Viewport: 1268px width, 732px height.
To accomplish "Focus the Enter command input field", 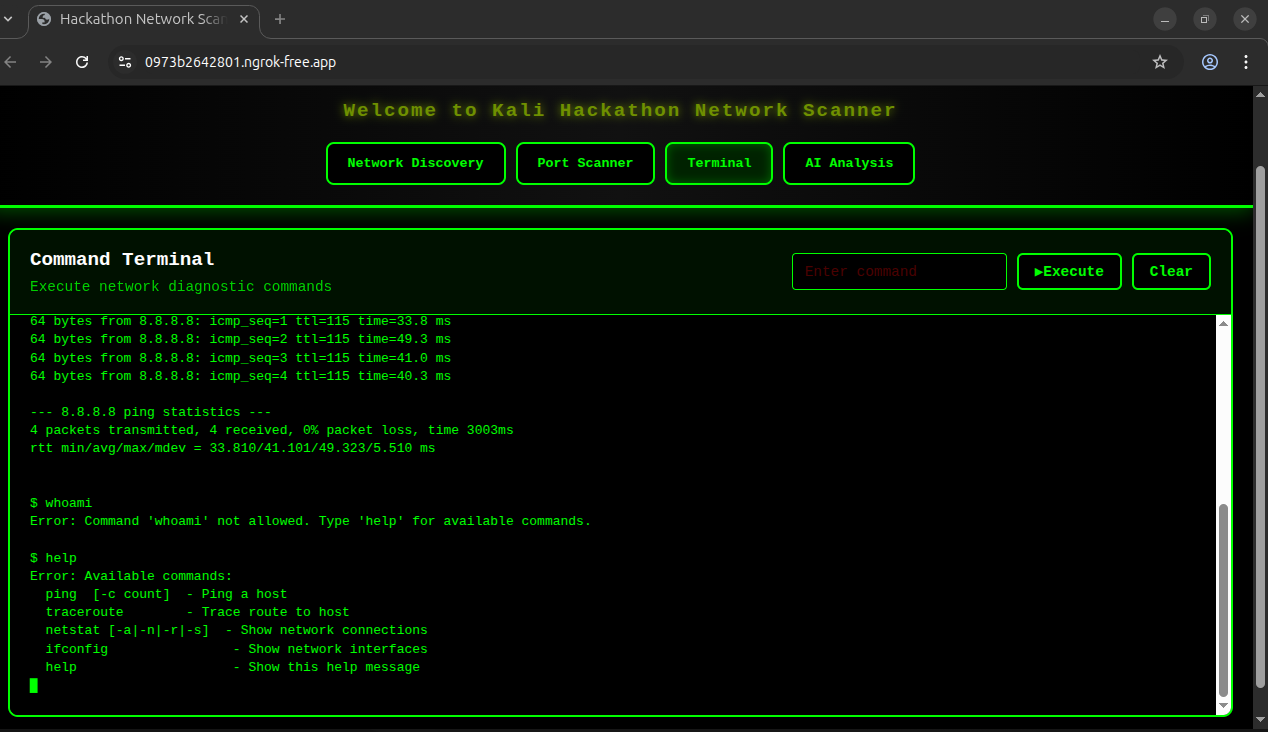I will (x=899, y=271).
